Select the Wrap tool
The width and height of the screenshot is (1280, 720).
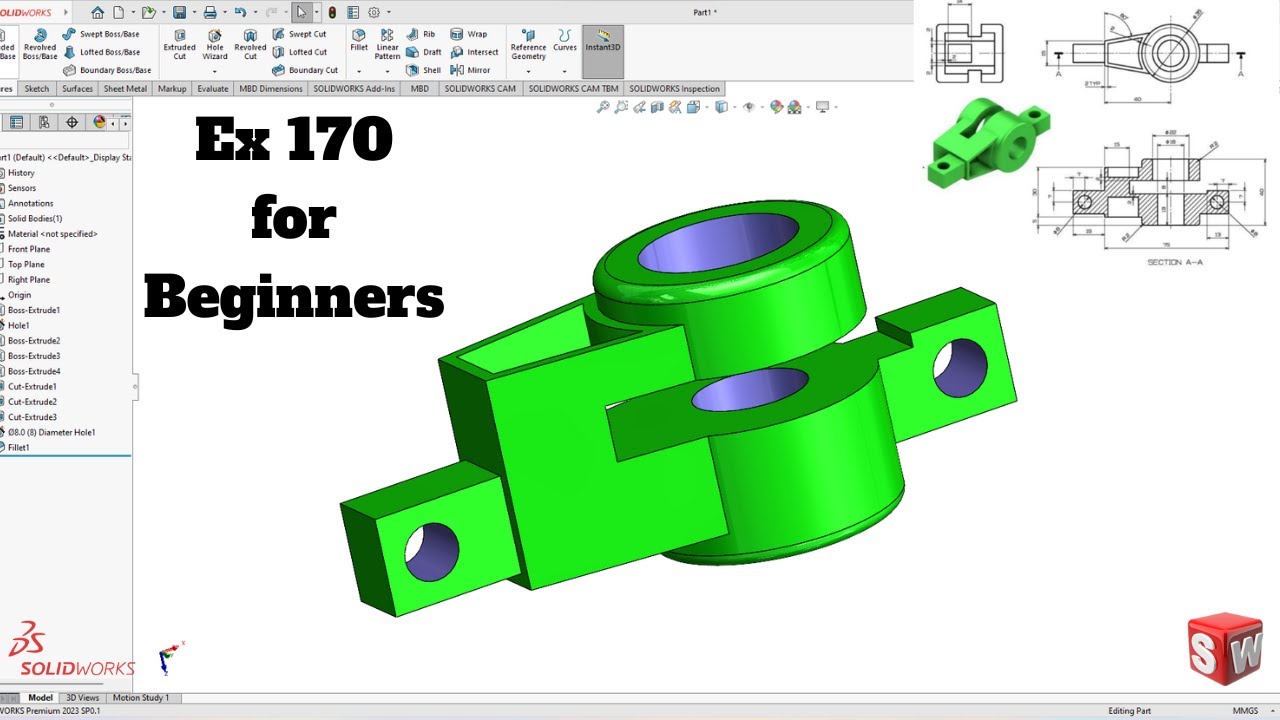coord(468,34)
